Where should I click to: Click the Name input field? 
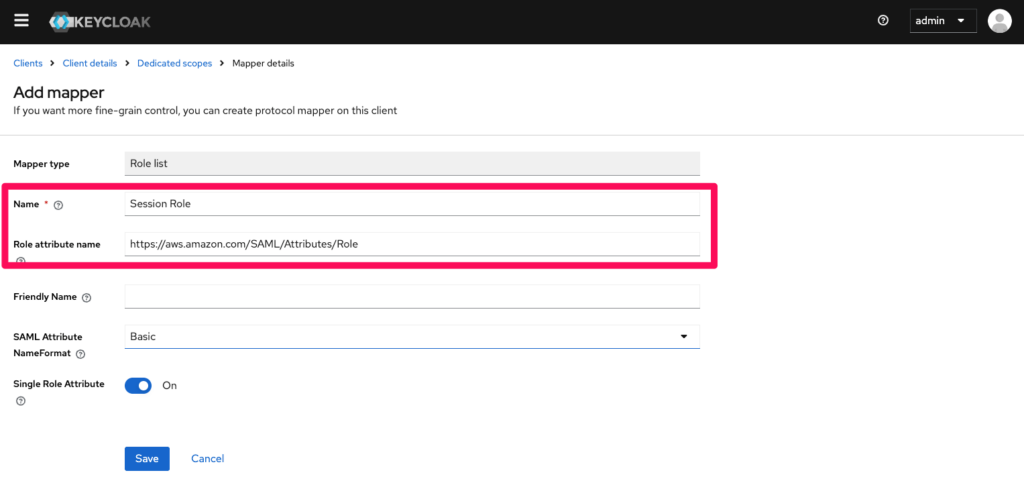(412, 203)
